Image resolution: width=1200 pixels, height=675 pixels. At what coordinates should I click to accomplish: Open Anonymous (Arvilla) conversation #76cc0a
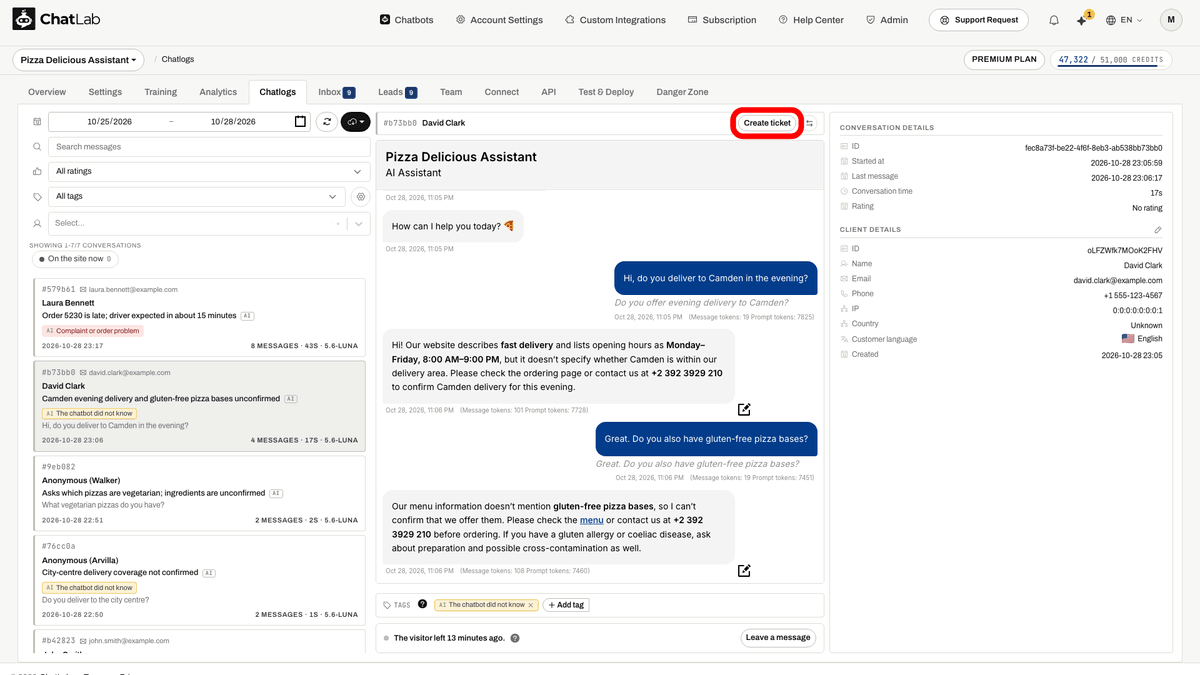pos(199,580)
